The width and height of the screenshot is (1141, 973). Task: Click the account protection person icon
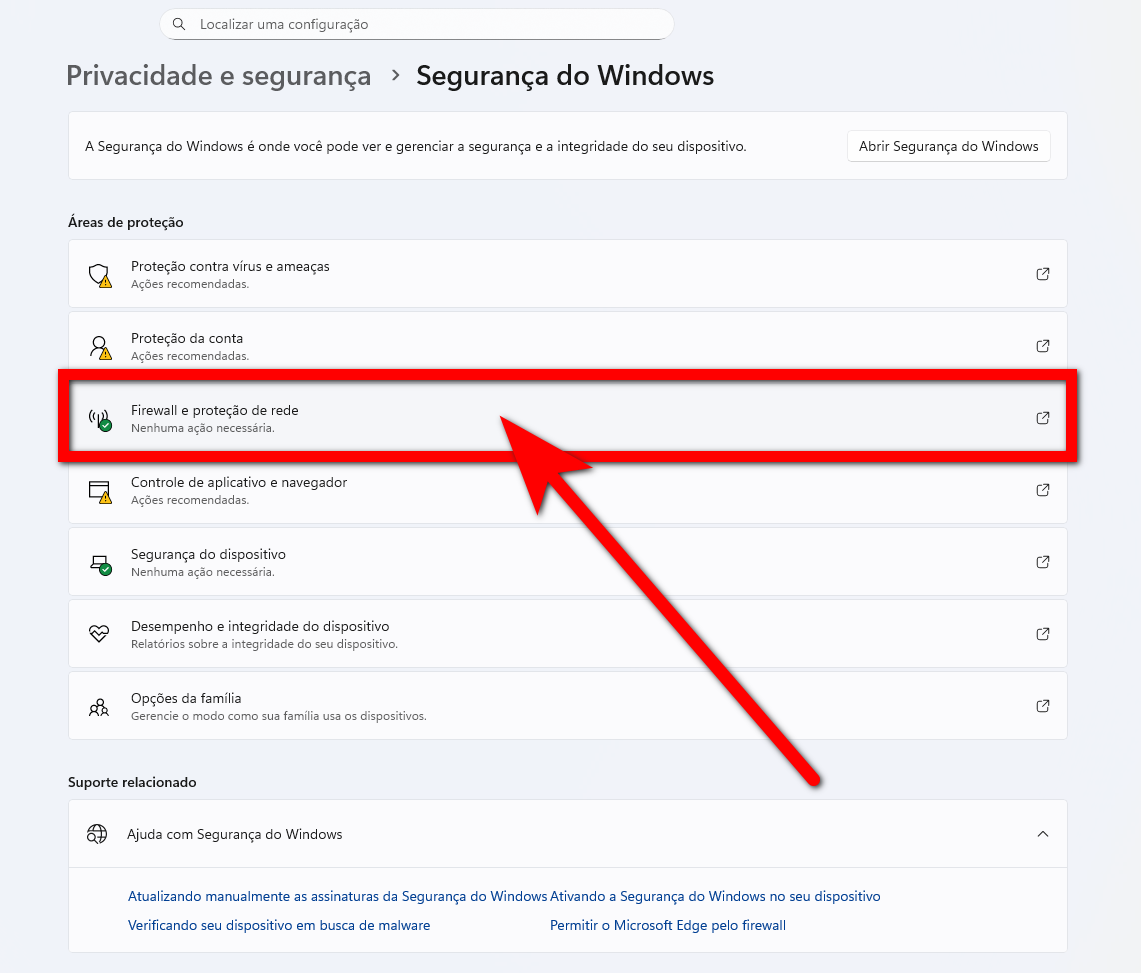click(x=98, y=346)
